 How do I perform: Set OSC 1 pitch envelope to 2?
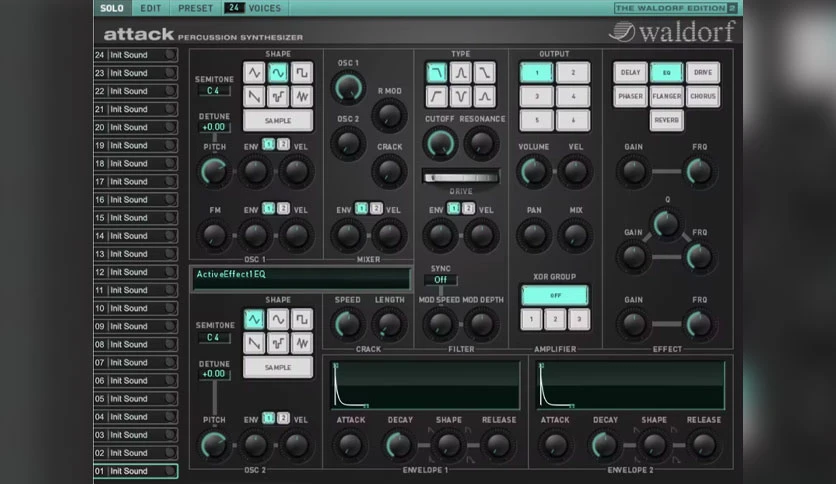click(283, 144)
